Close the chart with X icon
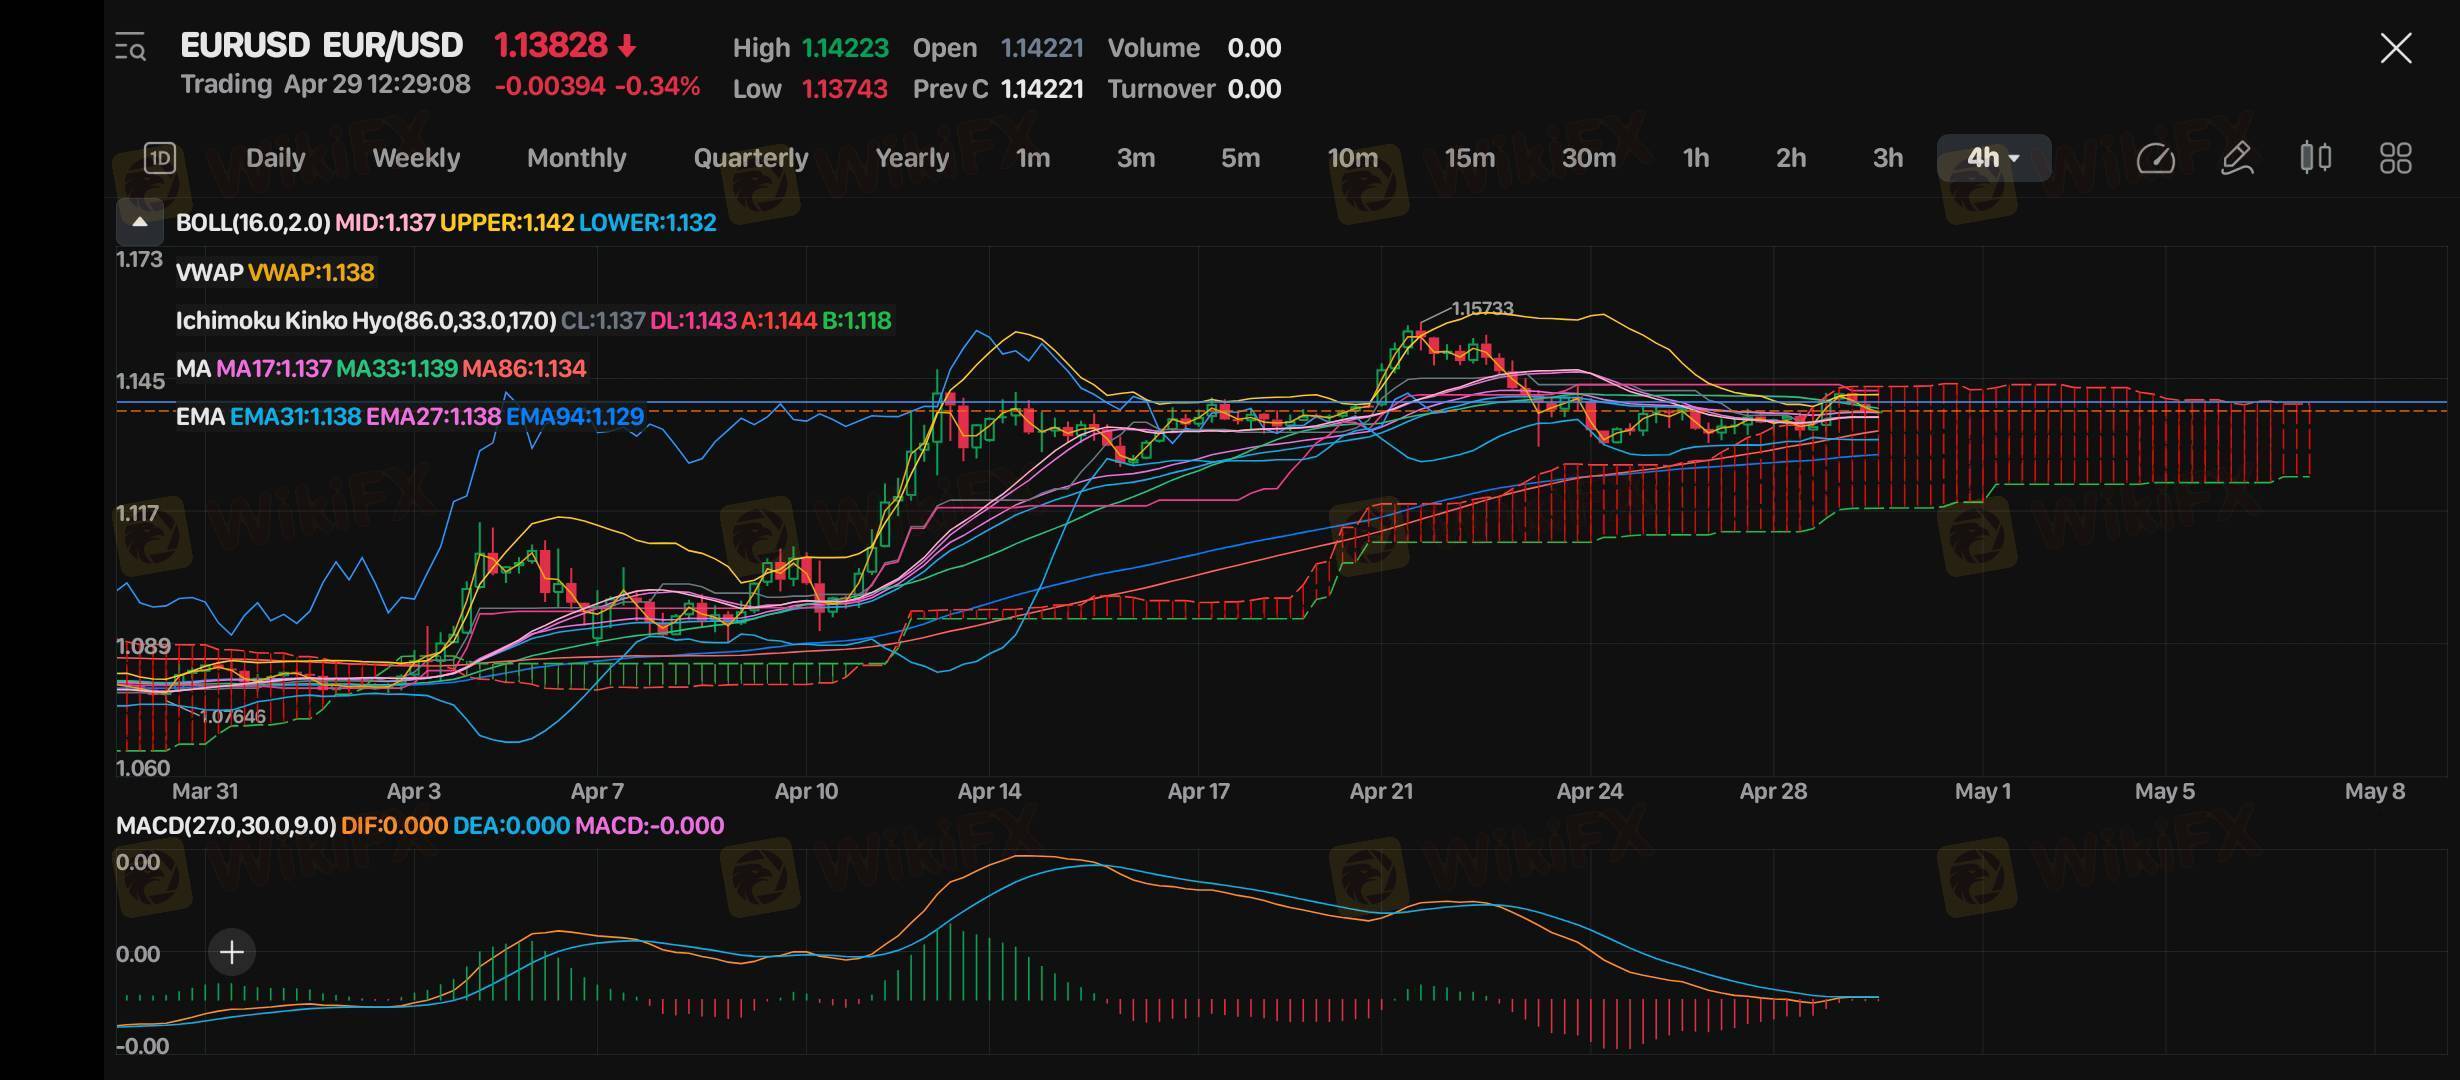Viewport: 2460px width, 1080px height. point(2395,48)
